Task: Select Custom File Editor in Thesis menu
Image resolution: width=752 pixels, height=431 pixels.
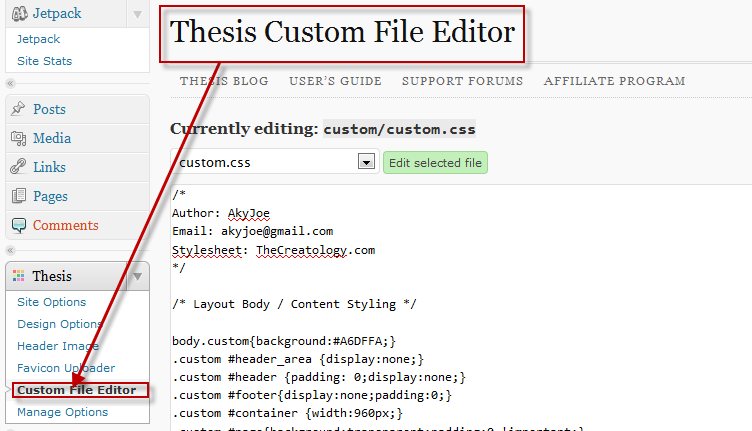Action: pyautogui.click(x=77, y=390)
